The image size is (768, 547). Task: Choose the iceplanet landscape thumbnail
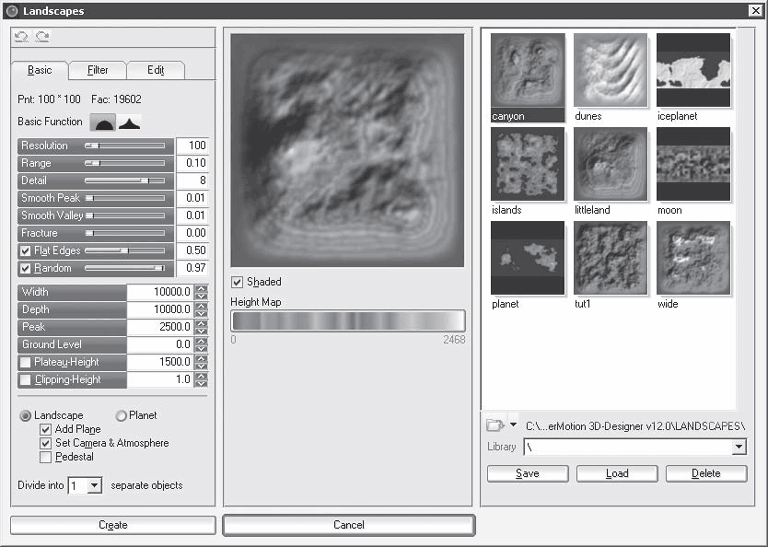(x=693, y=71)
